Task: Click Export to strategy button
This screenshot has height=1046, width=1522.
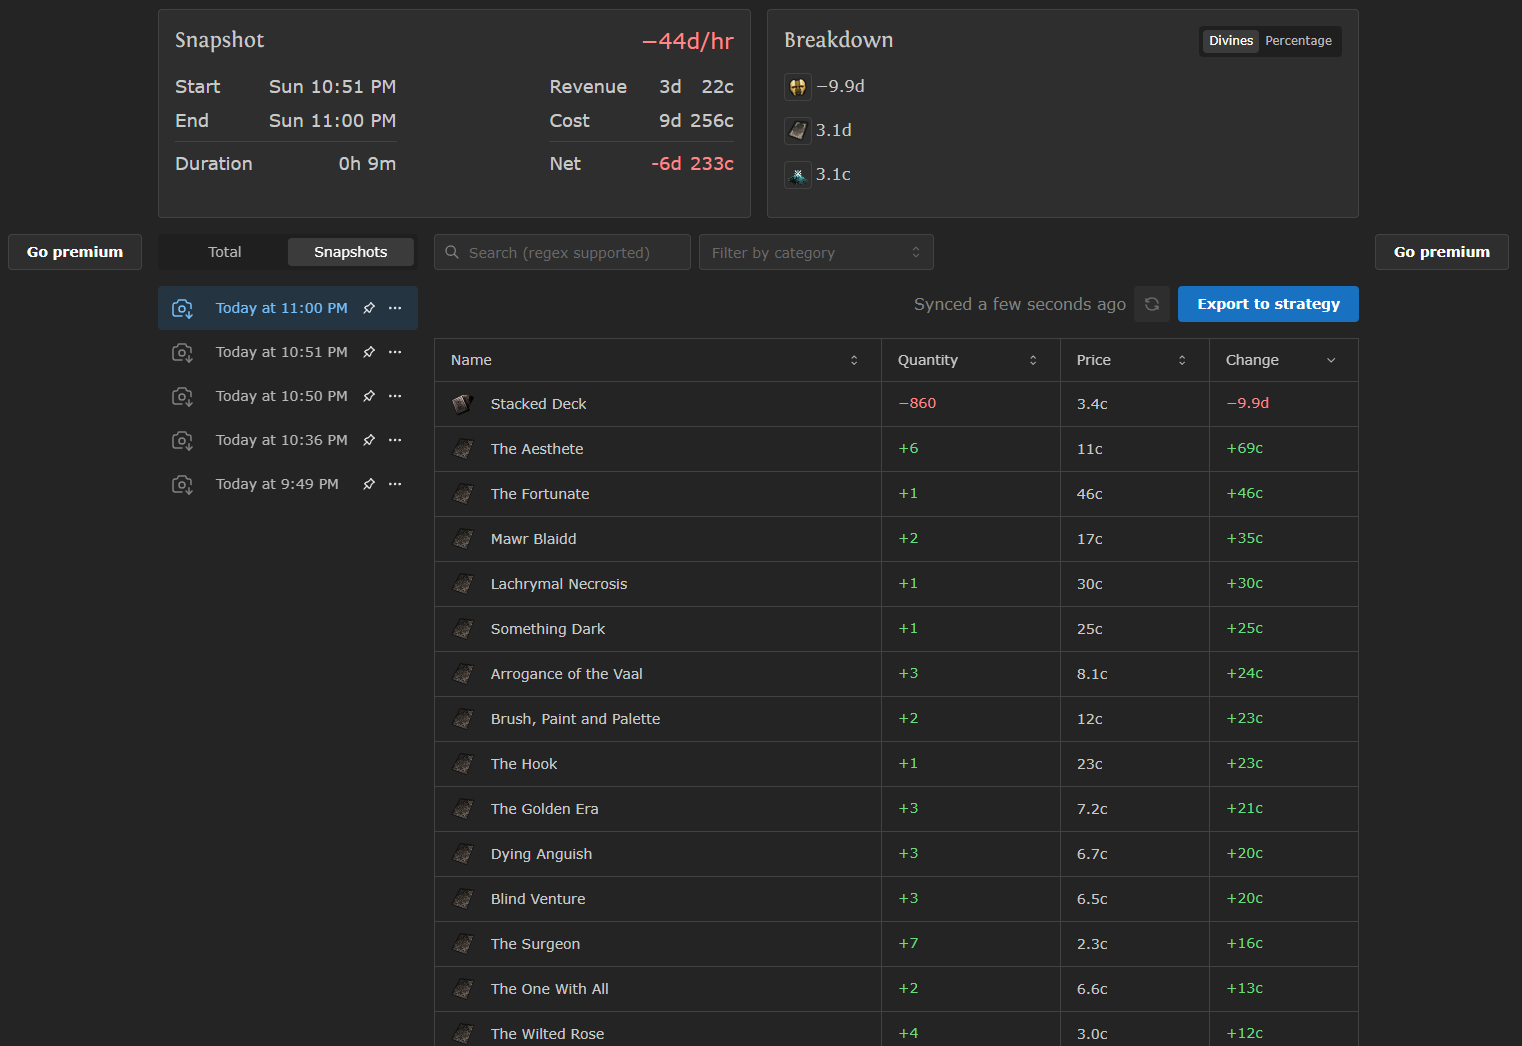Action: click(1268, 304)
